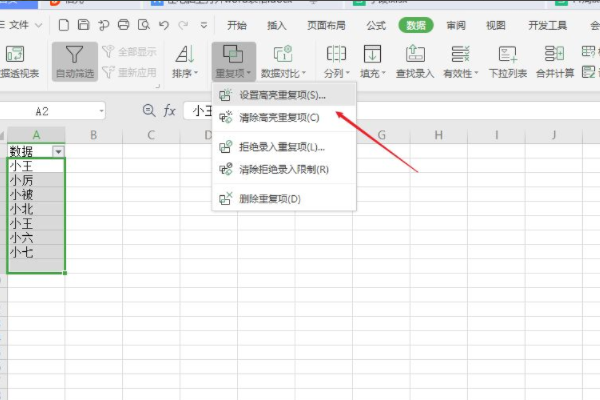Select column C header
The image size is (600, 400).
pos(151,135)
